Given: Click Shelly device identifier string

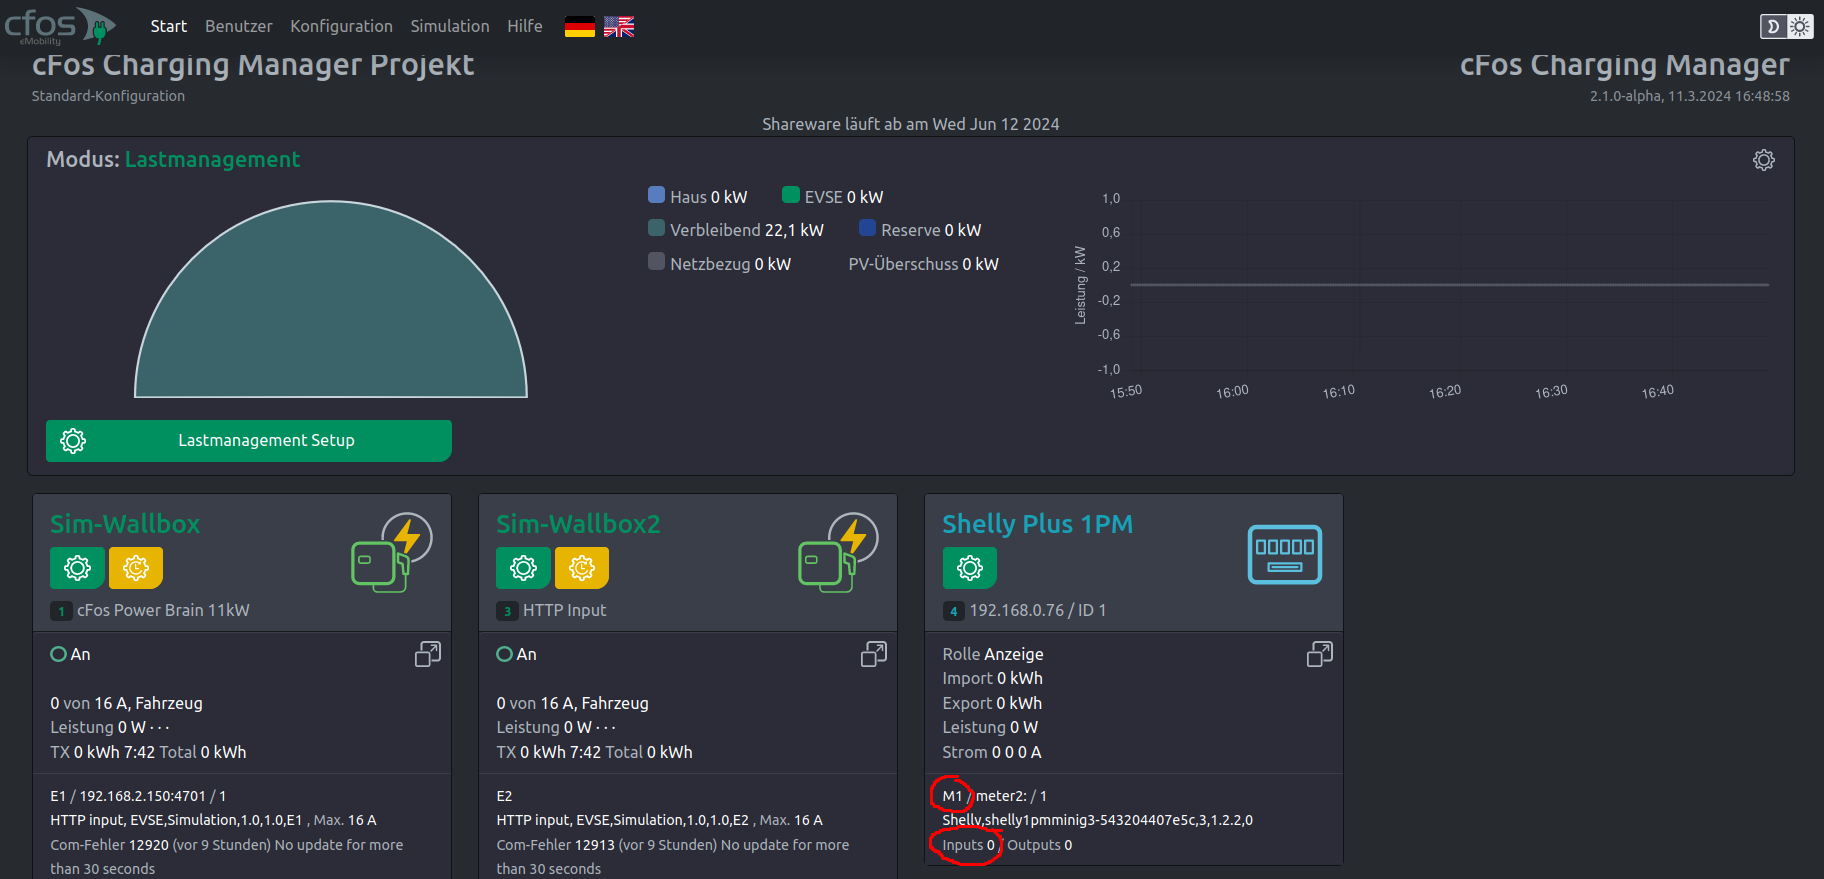Looking at the screenshot, I should tap(1097, 820).
